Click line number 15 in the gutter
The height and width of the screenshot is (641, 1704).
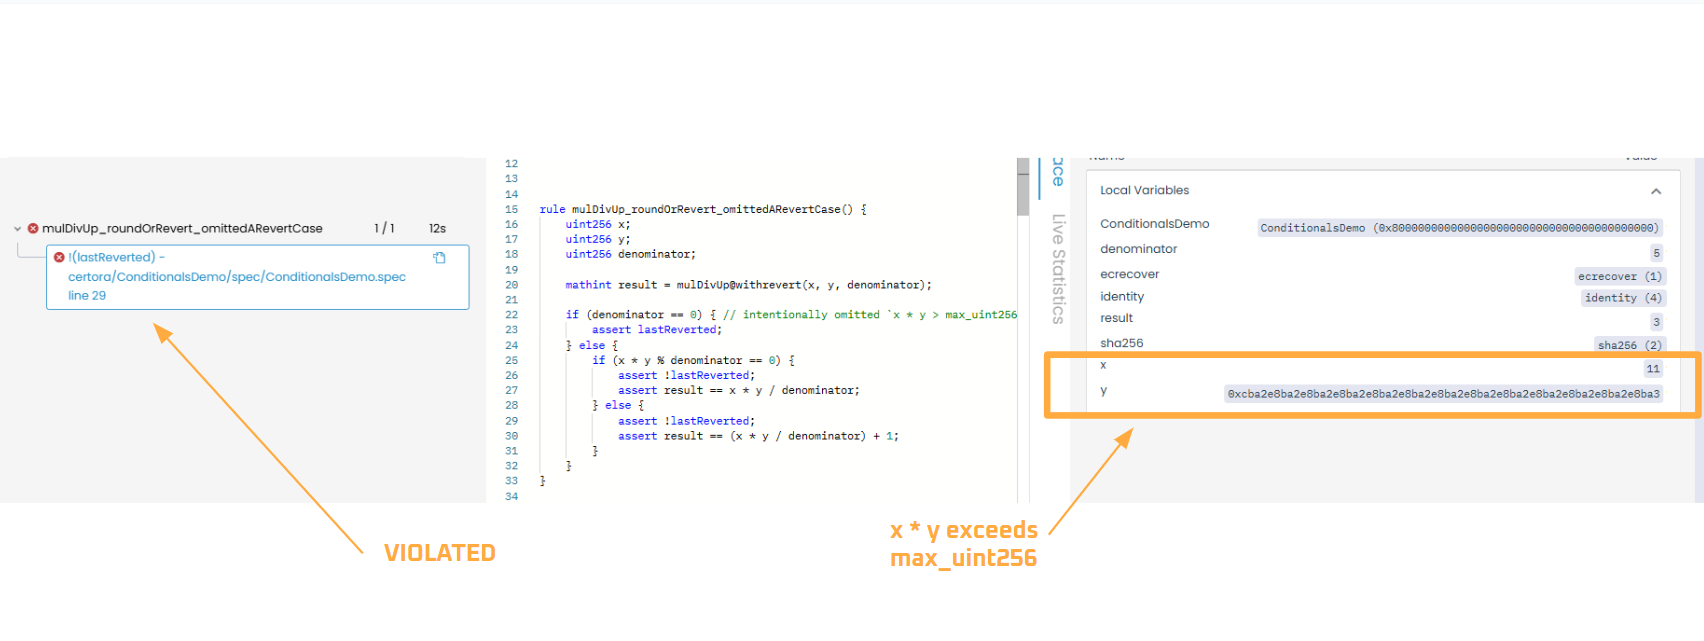tap(511, 210)
